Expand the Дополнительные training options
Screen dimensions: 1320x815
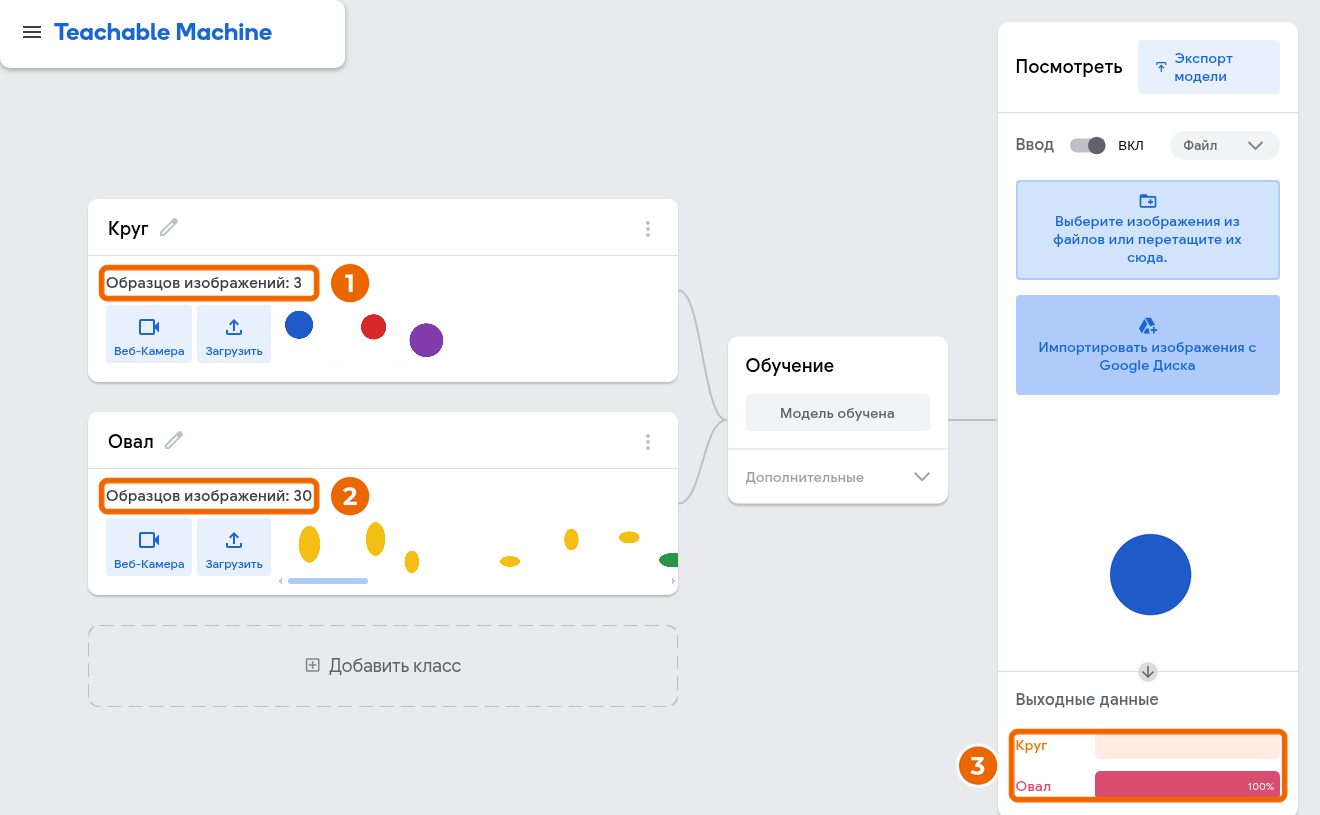tap(838, 477)
